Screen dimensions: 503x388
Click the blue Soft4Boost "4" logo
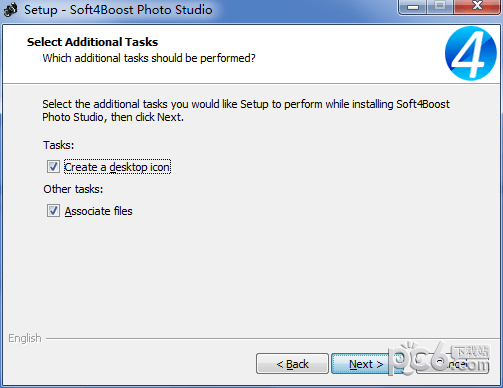pos(471,53)
